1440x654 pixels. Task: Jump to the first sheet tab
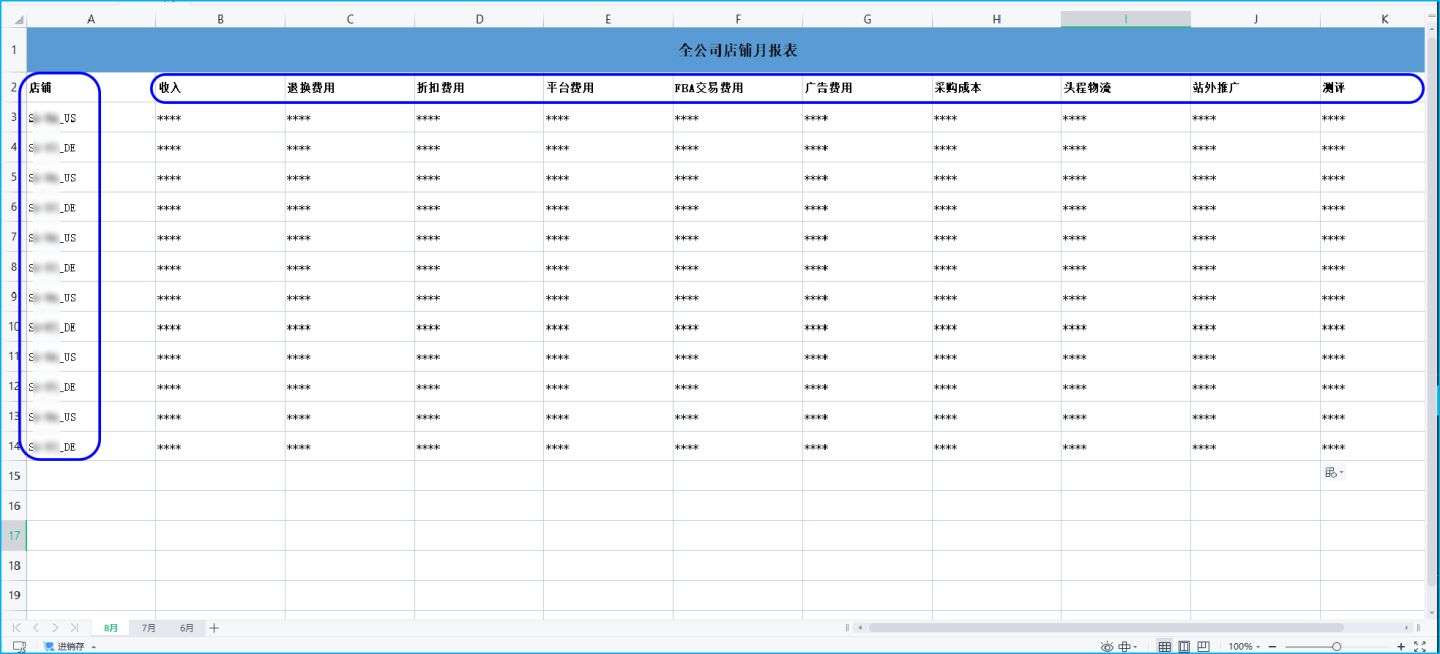click(x=16, y=627)
